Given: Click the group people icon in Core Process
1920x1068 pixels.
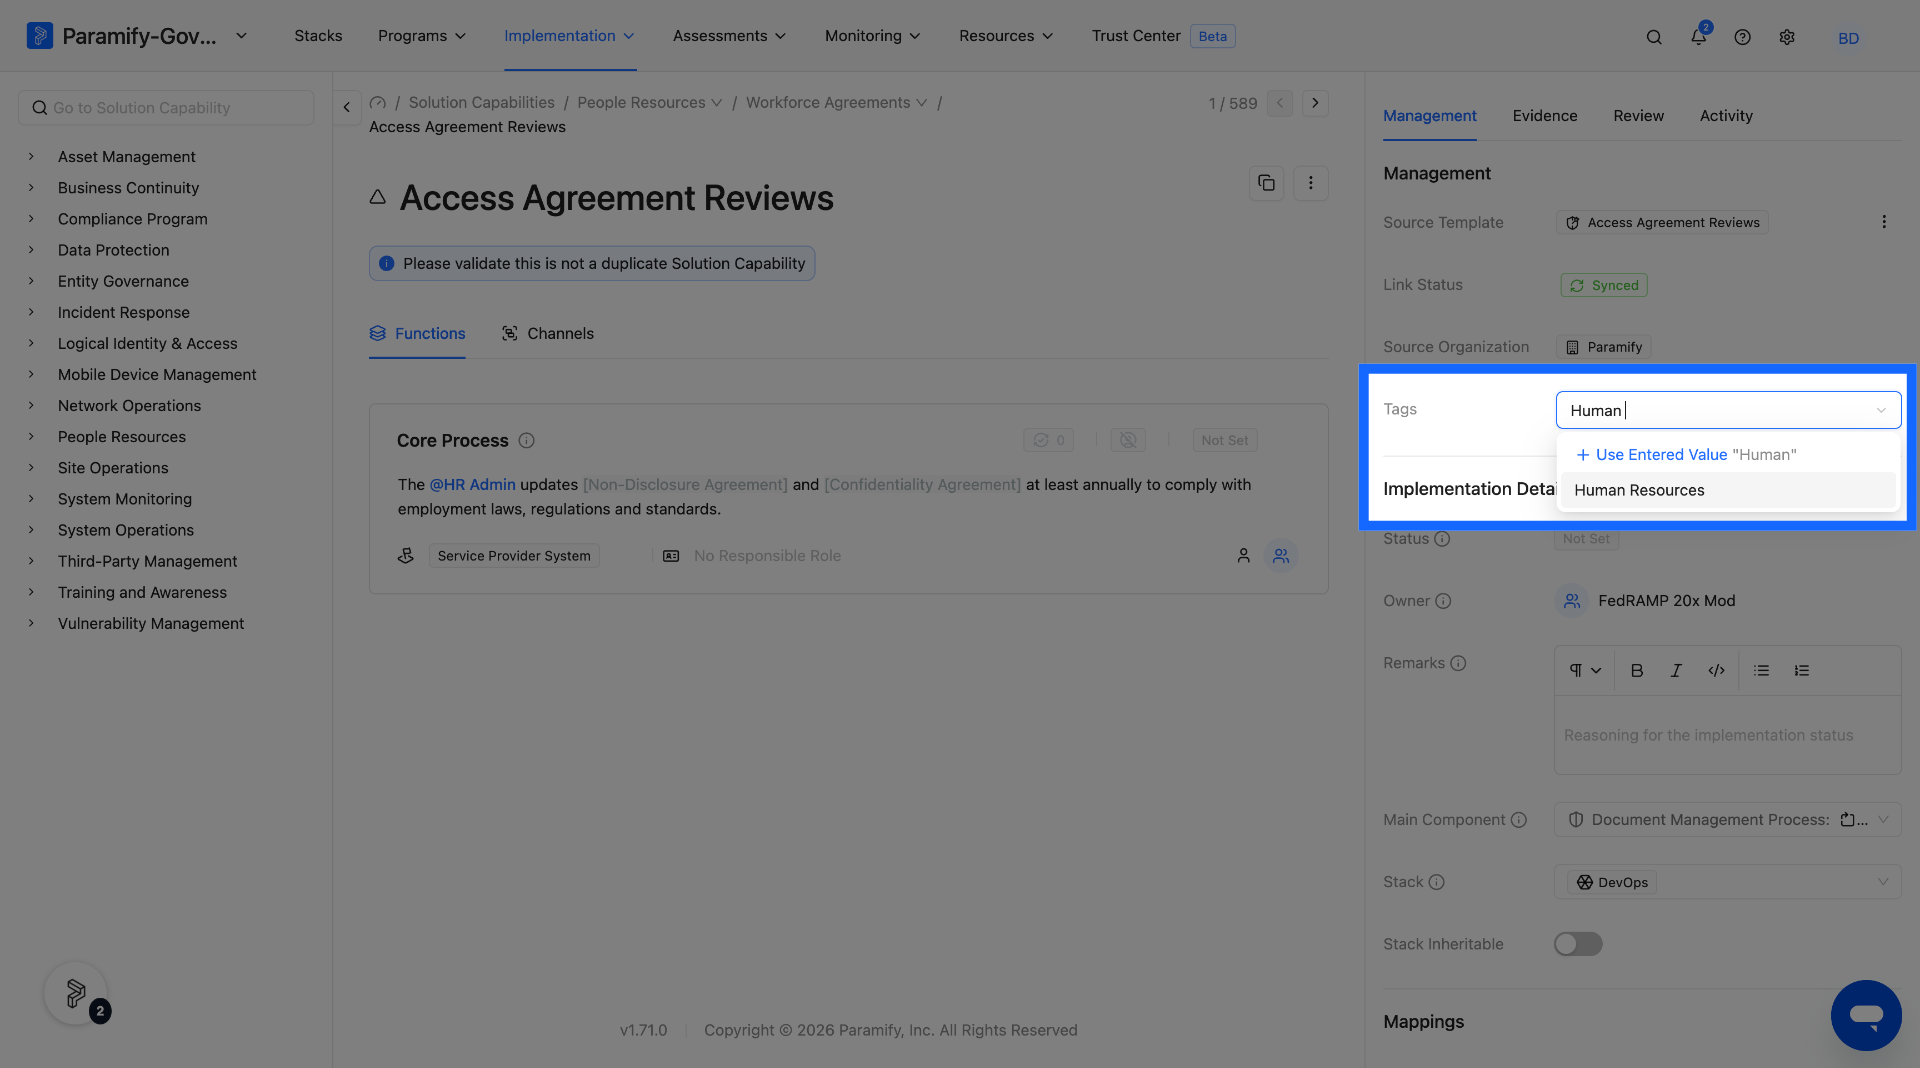Looking at the screenshot, I should (x=1281, y=556).
